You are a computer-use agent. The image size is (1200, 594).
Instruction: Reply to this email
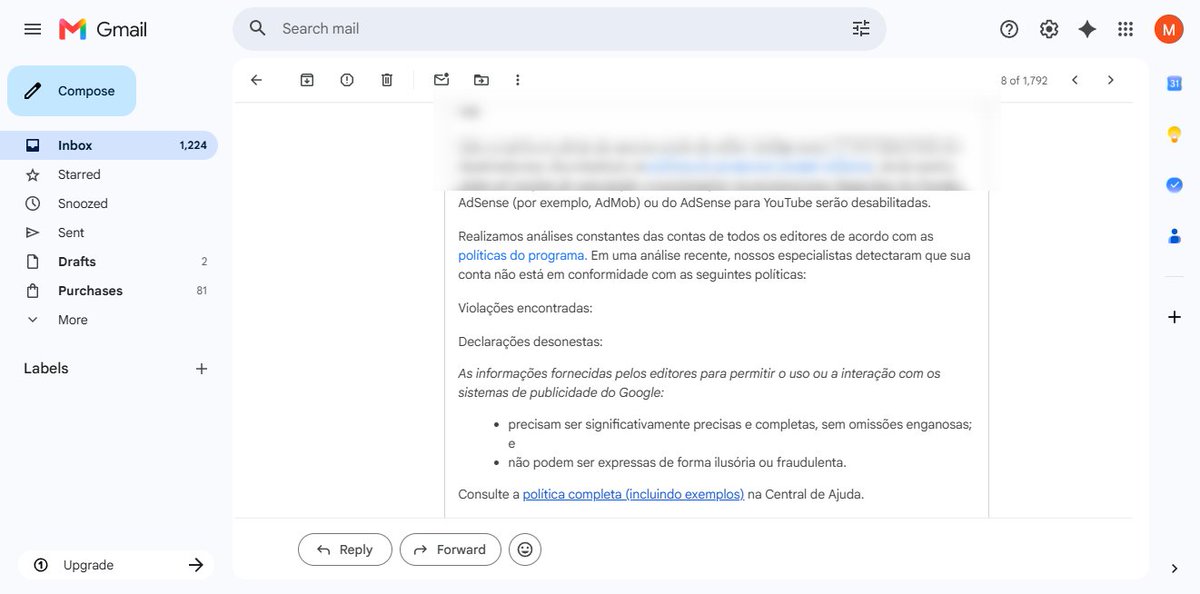coord(345,549)
